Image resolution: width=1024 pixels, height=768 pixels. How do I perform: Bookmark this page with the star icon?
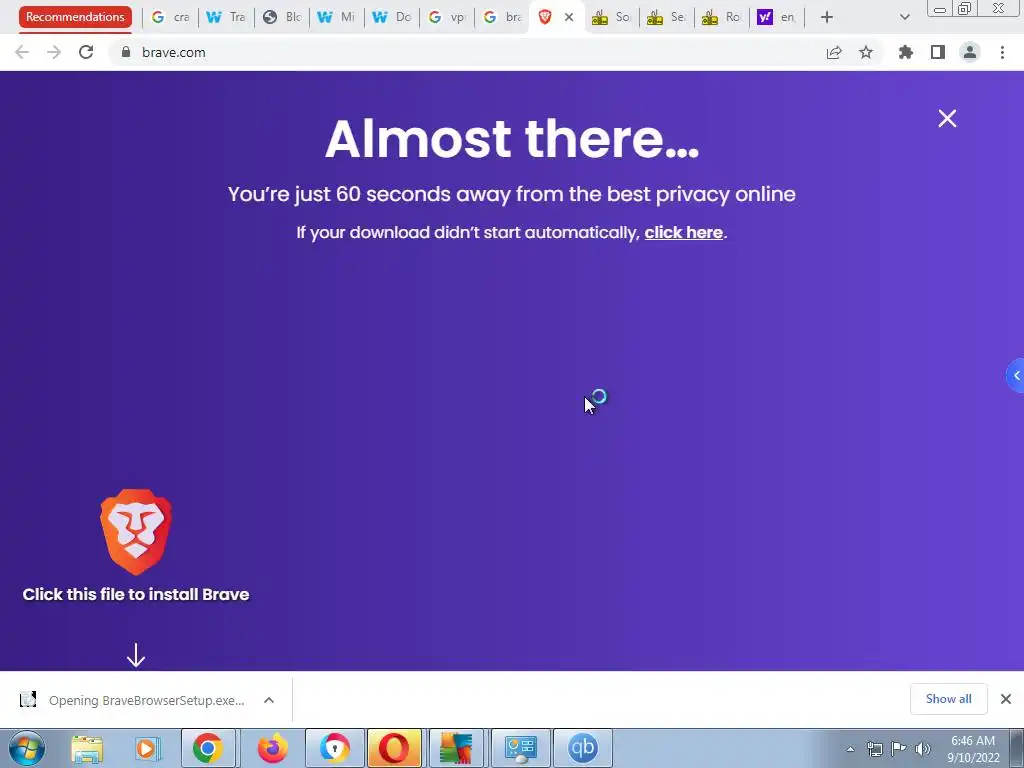tap(866, 52)
